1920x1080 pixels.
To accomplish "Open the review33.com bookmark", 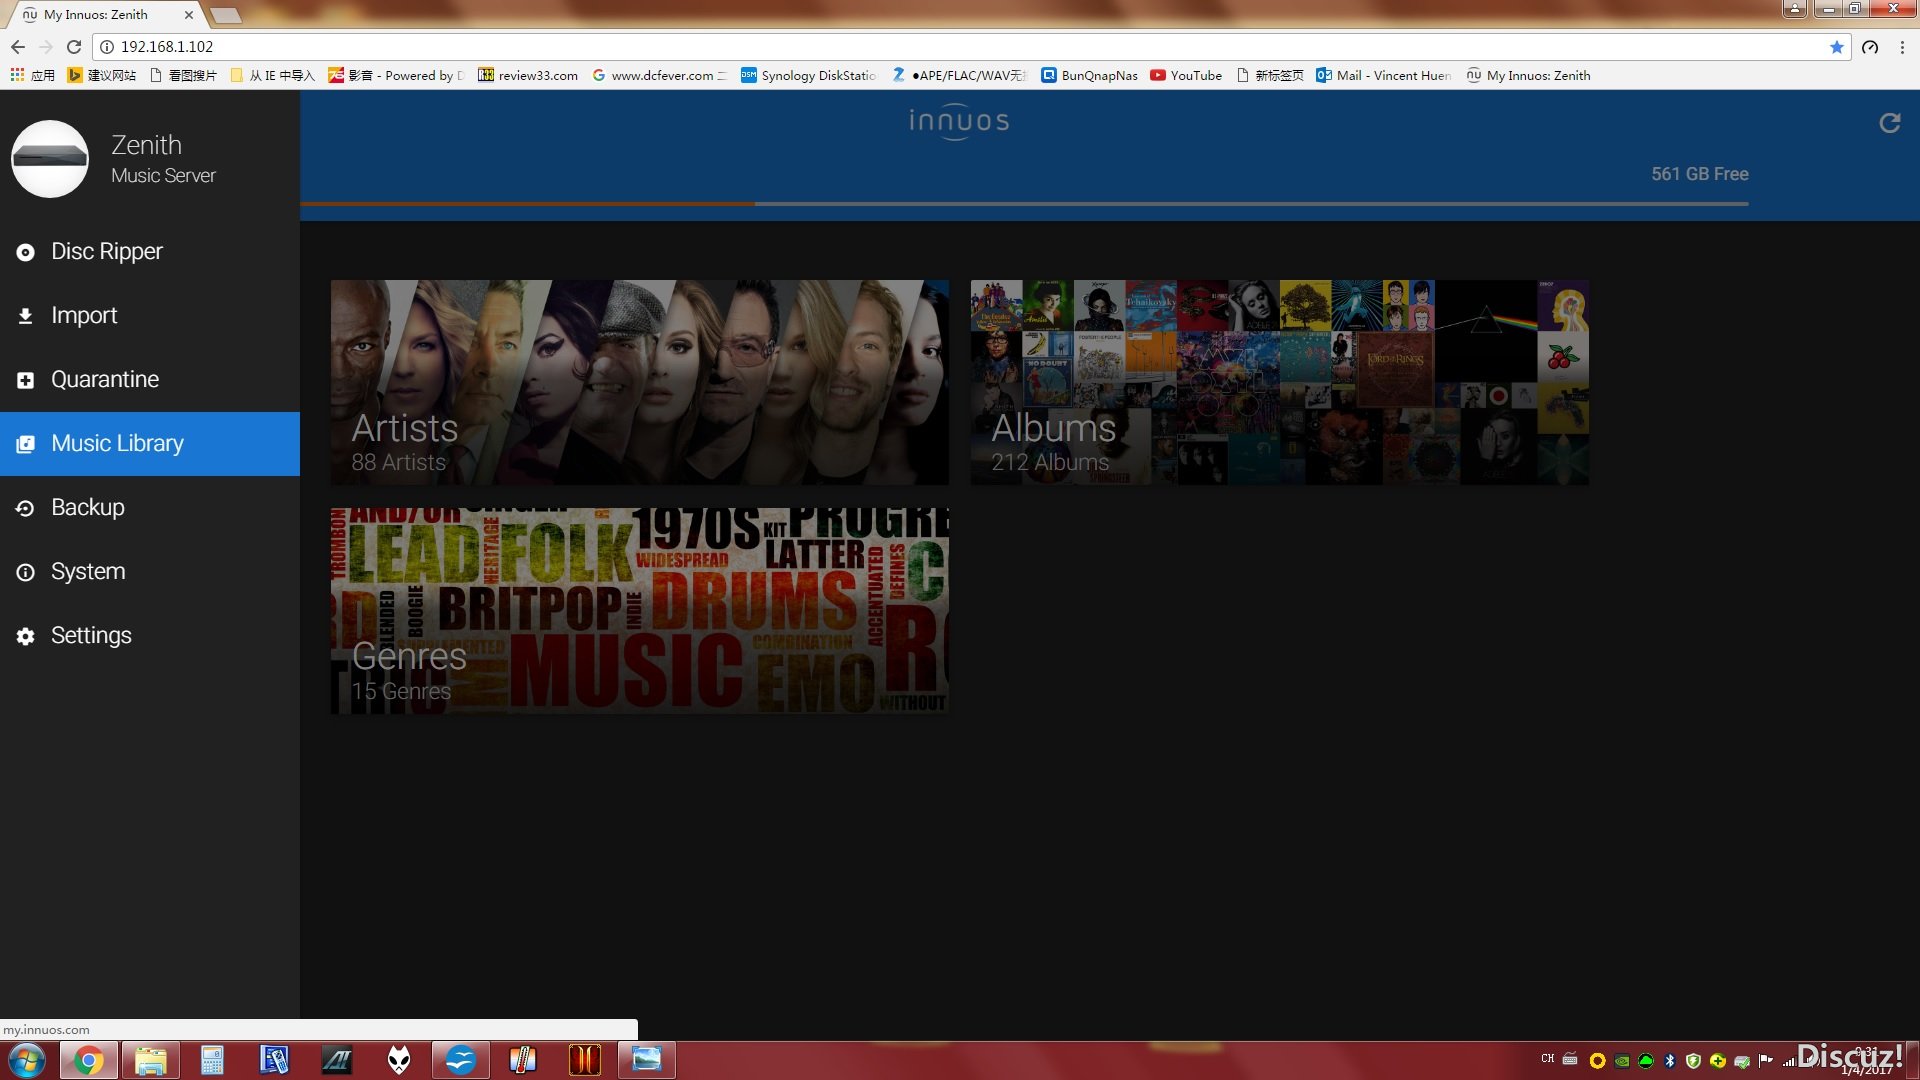I will click(x=528, y=75).
